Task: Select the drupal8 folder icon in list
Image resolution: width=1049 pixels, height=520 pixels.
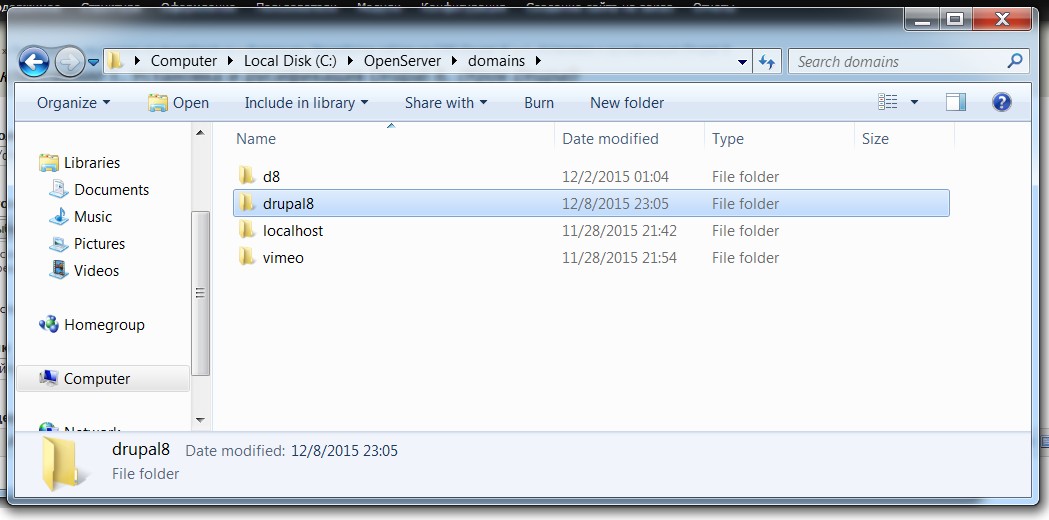Action: (247, 203)
